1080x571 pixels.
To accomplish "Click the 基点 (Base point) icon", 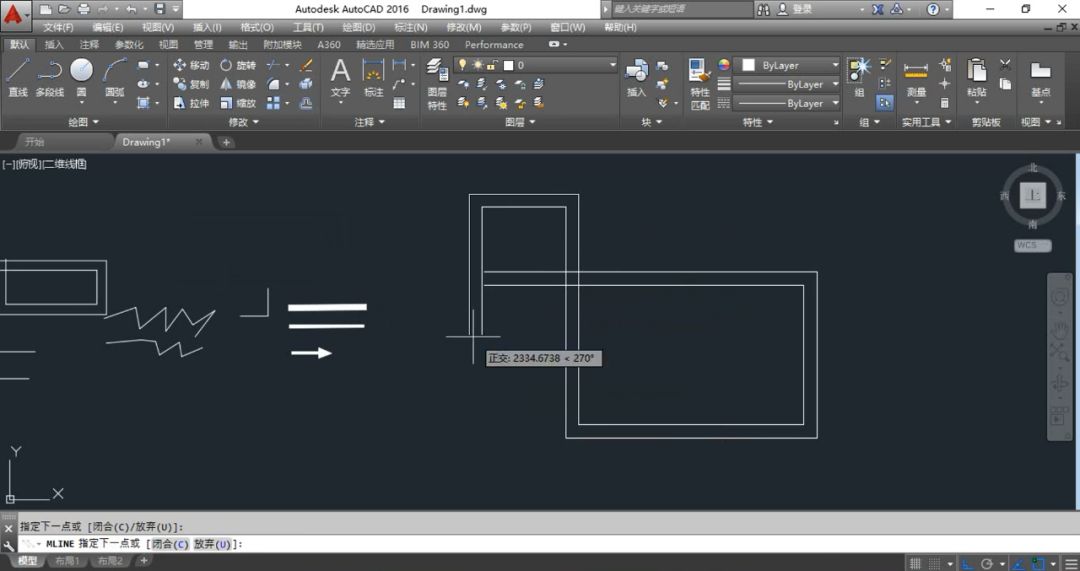I will tap(1041, 77).
